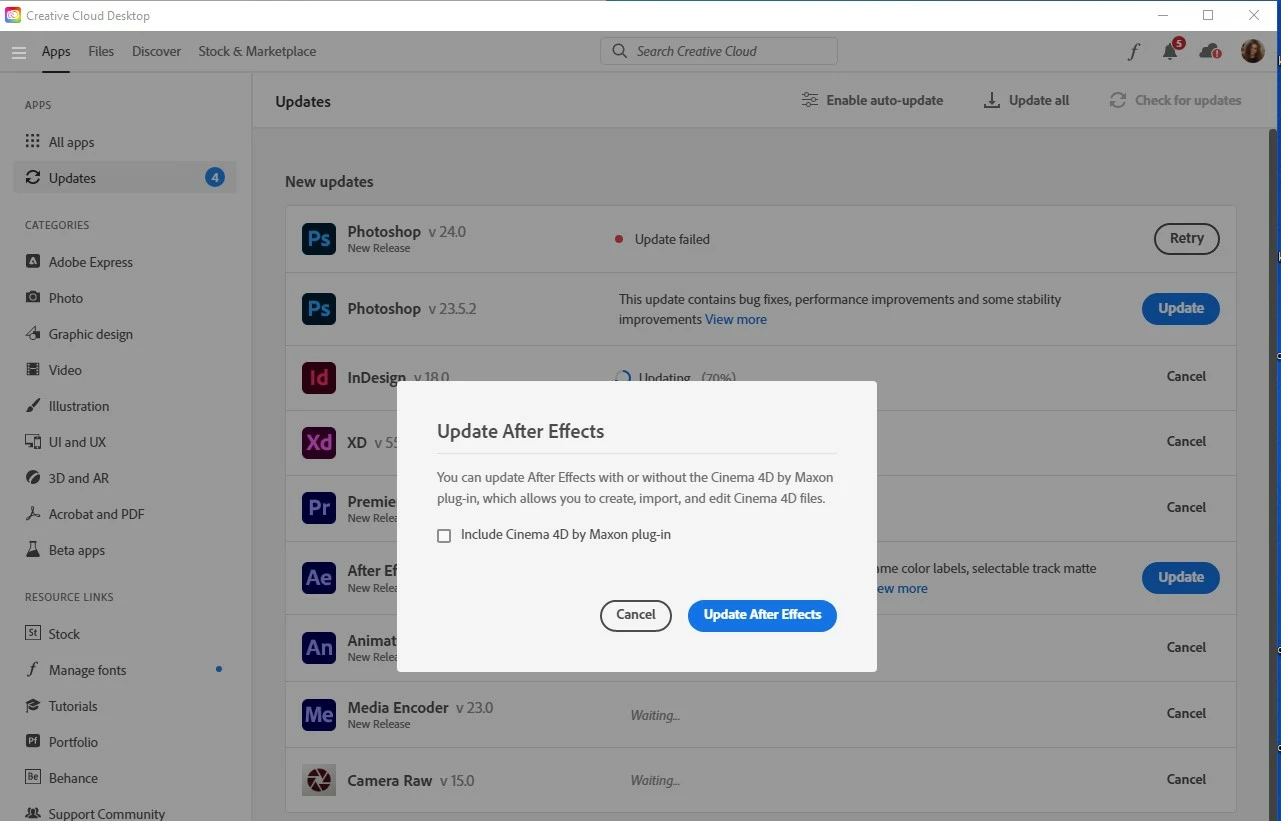Screen dimensions: 1281x821
Task: Cancel the Animate update
Action: tap(1186, 648)
